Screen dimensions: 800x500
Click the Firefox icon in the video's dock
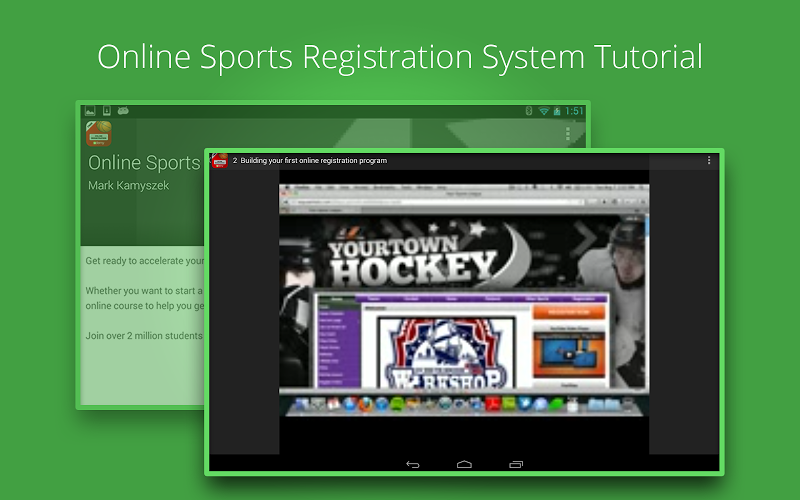pyautogui.click(x=365, y=405)
